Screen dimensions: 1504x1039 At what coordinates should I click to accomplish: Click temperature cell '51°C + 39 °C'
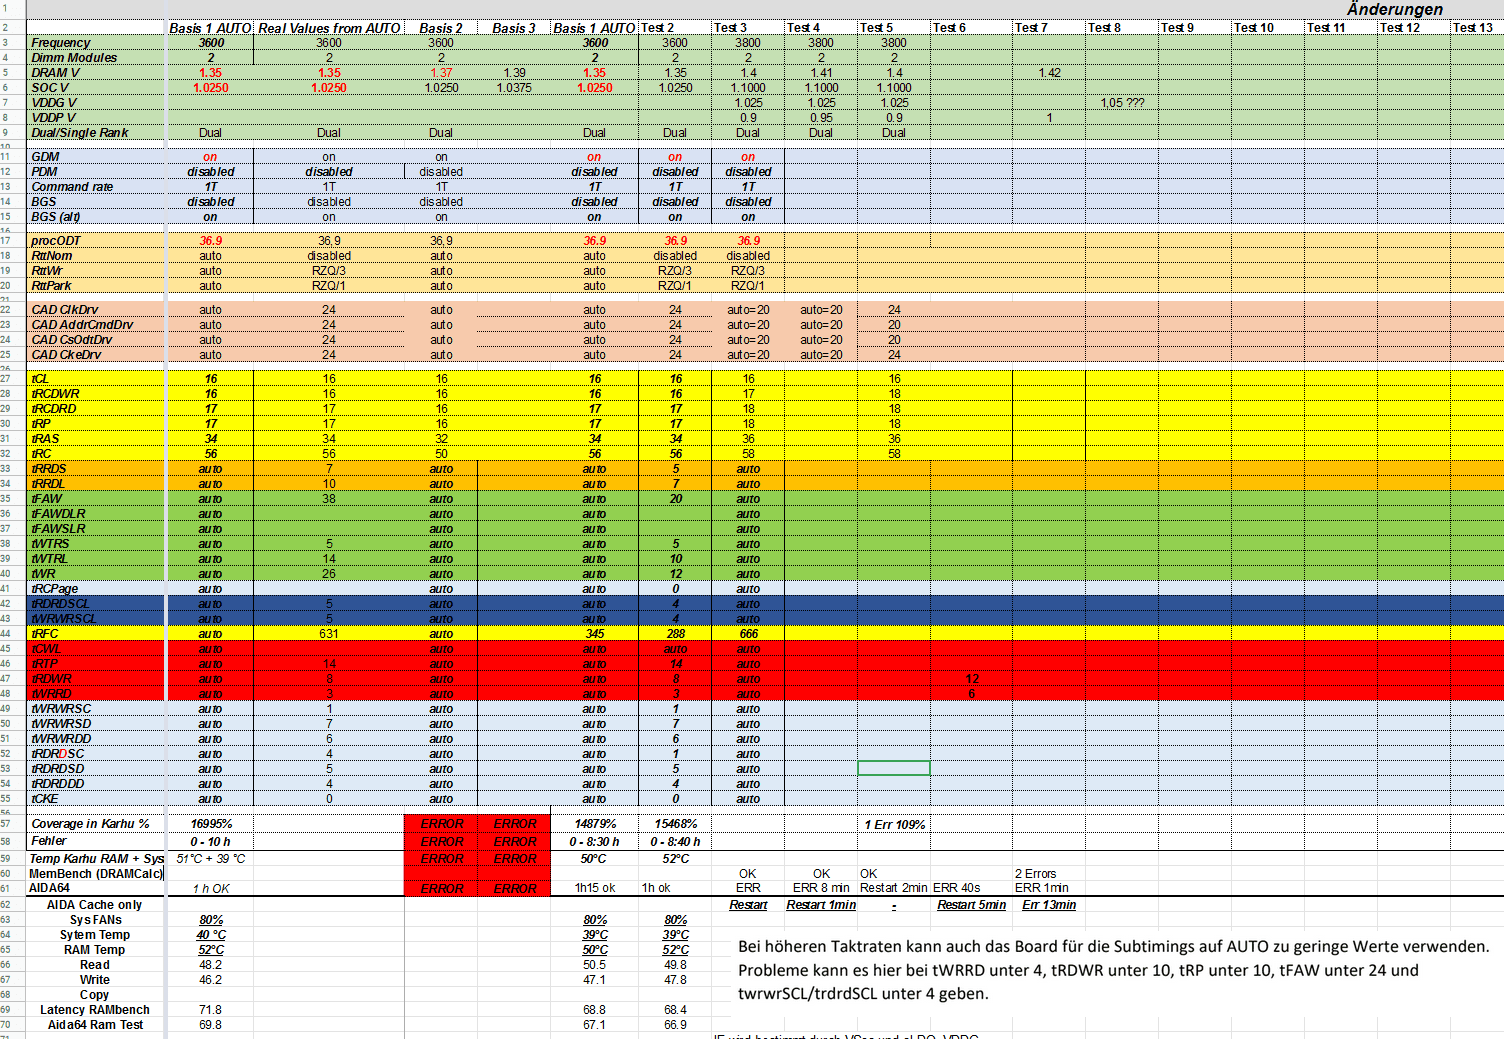211,859
